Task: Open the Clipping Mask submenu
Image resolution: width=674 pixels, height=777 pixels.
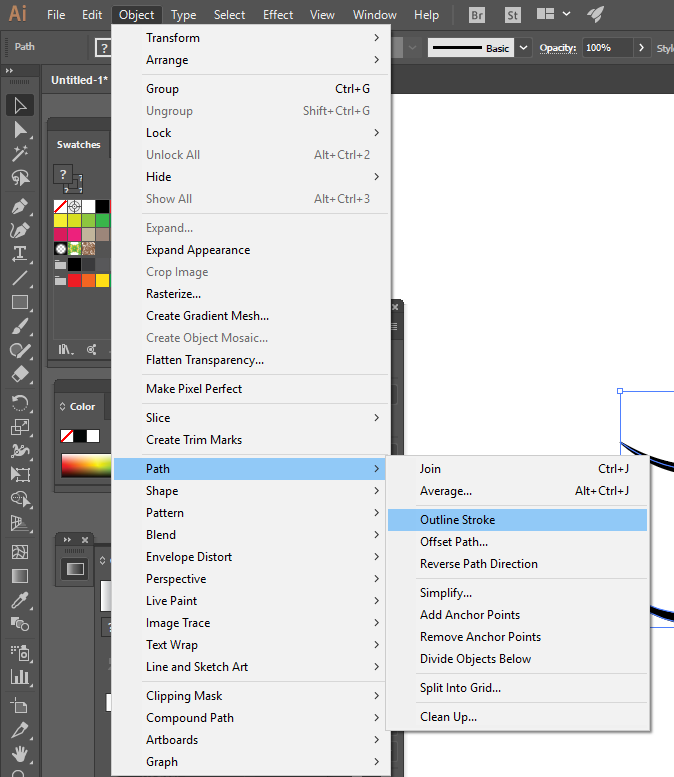Action: [x=251, y=696]
